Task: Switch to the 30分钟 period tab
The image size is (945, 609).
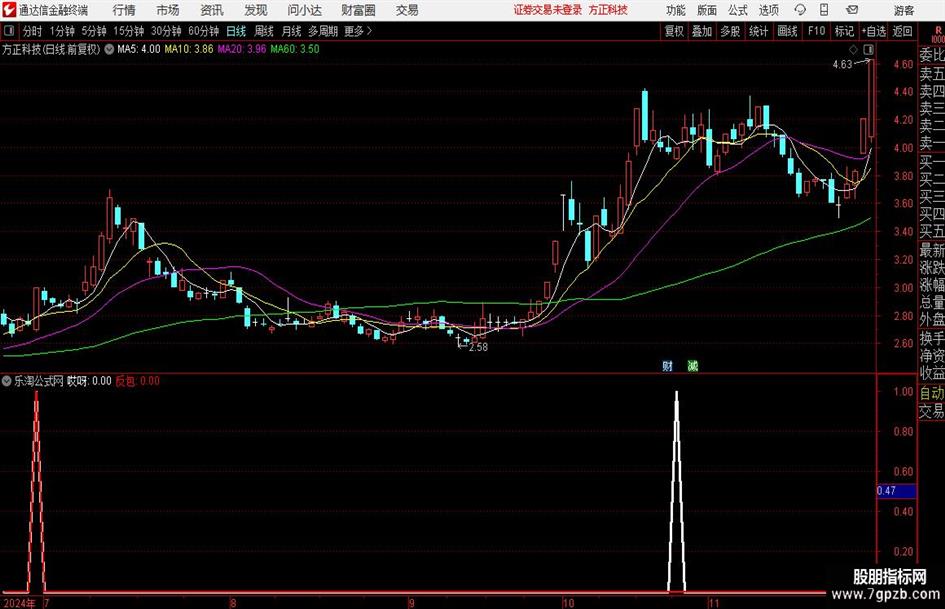Action: pos(166,31)
